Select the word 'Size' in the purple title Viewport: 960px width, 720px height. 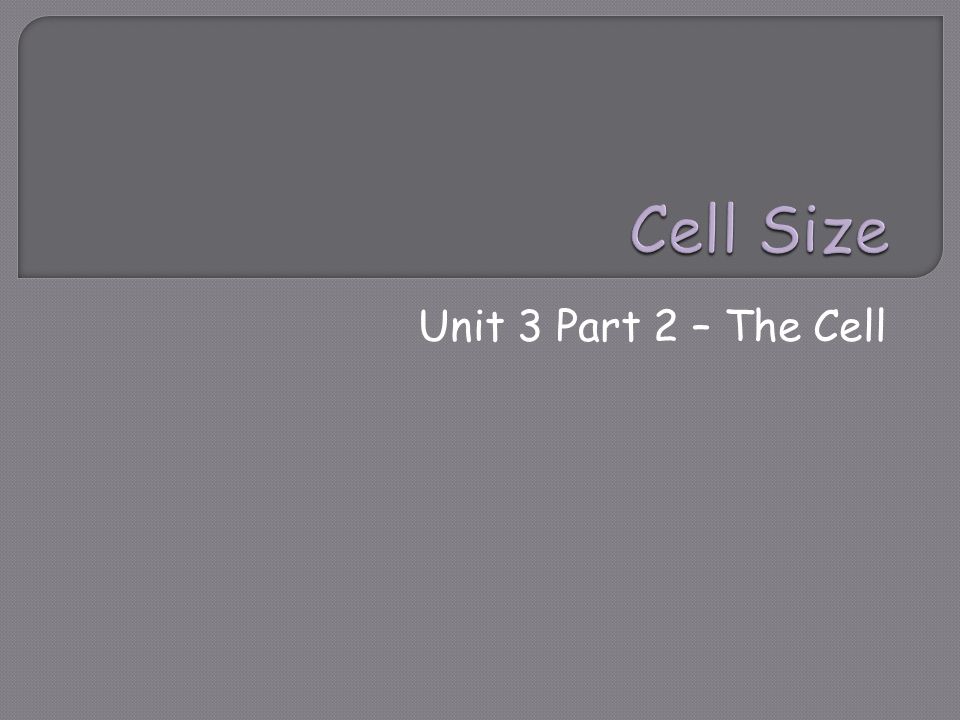pyautogui.click(x=824, y=229)
